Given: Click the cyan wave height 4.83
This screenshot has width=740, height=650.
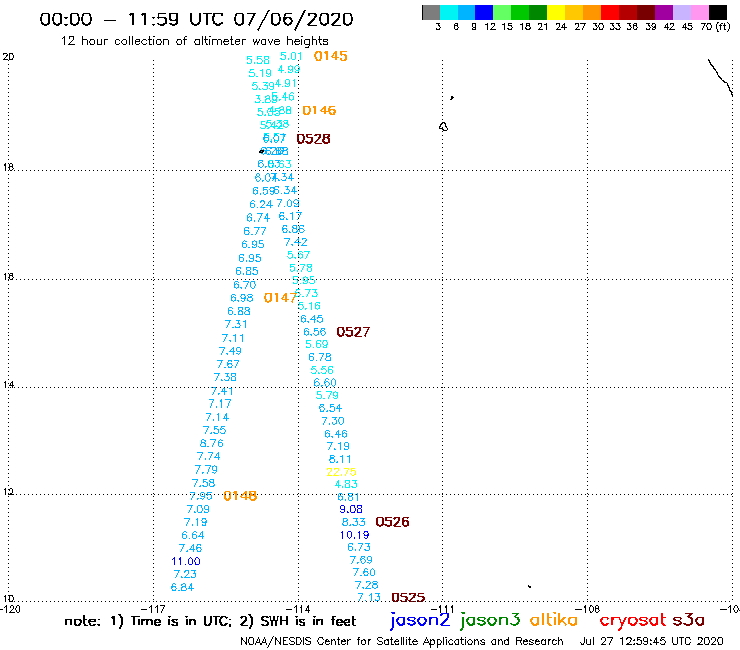Looking at the screenshot, I should tap(346, 484).
